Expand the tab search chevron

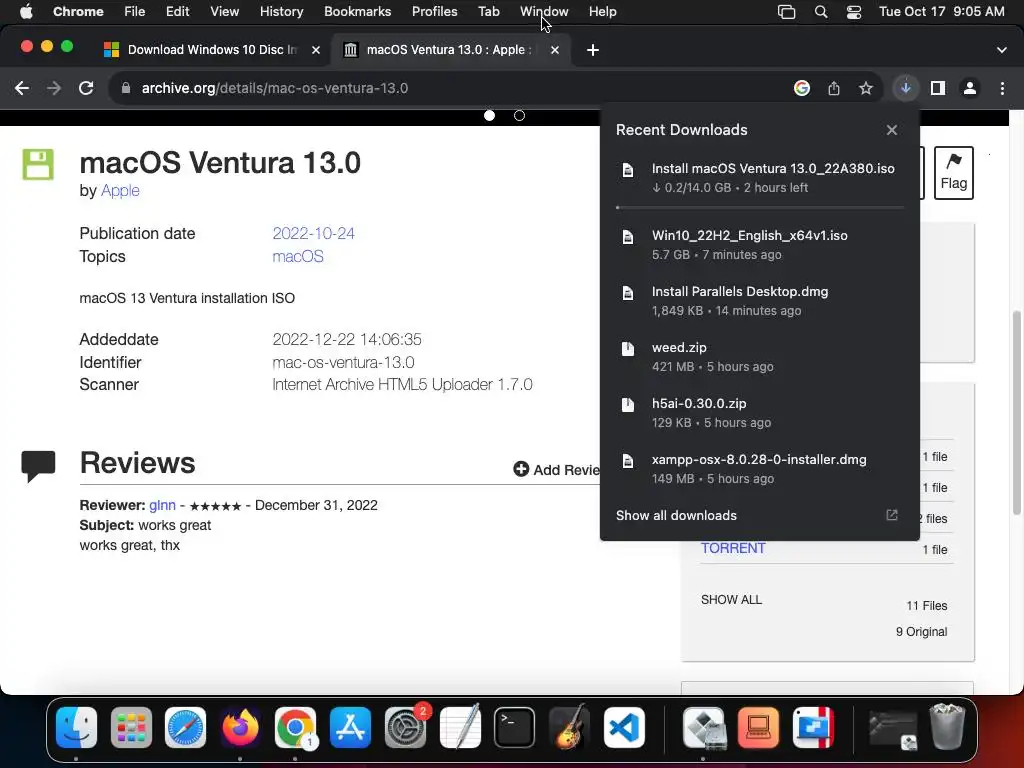pyautogui.click(x=1002, y=50)
